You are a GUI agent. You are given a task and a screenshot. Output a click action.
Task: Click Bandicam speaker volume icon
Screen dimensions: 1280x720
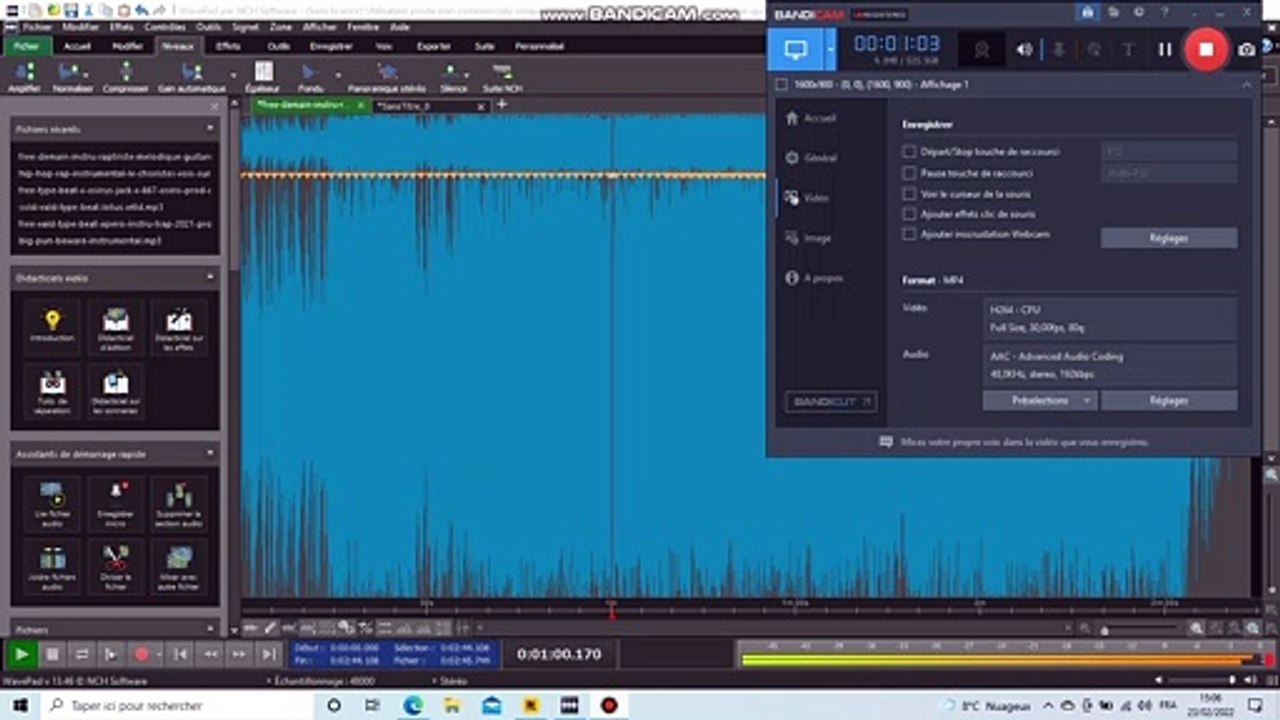click(1024, 49)
